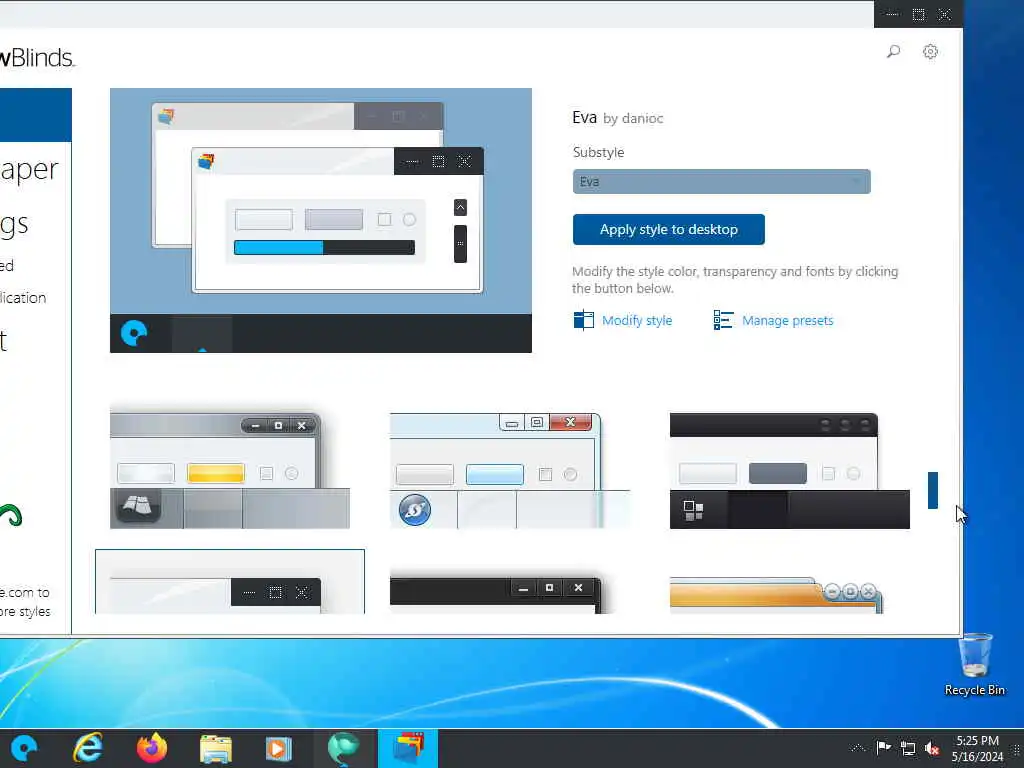Click the Action Center flag tray icon

point(884,748)
